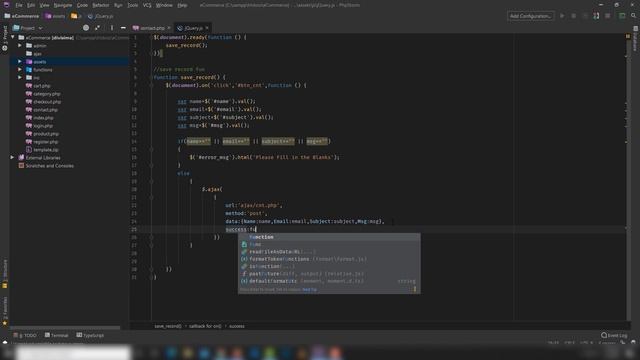Click the Add Configuration button
This screenshot has height=360, width=640.
530,16
